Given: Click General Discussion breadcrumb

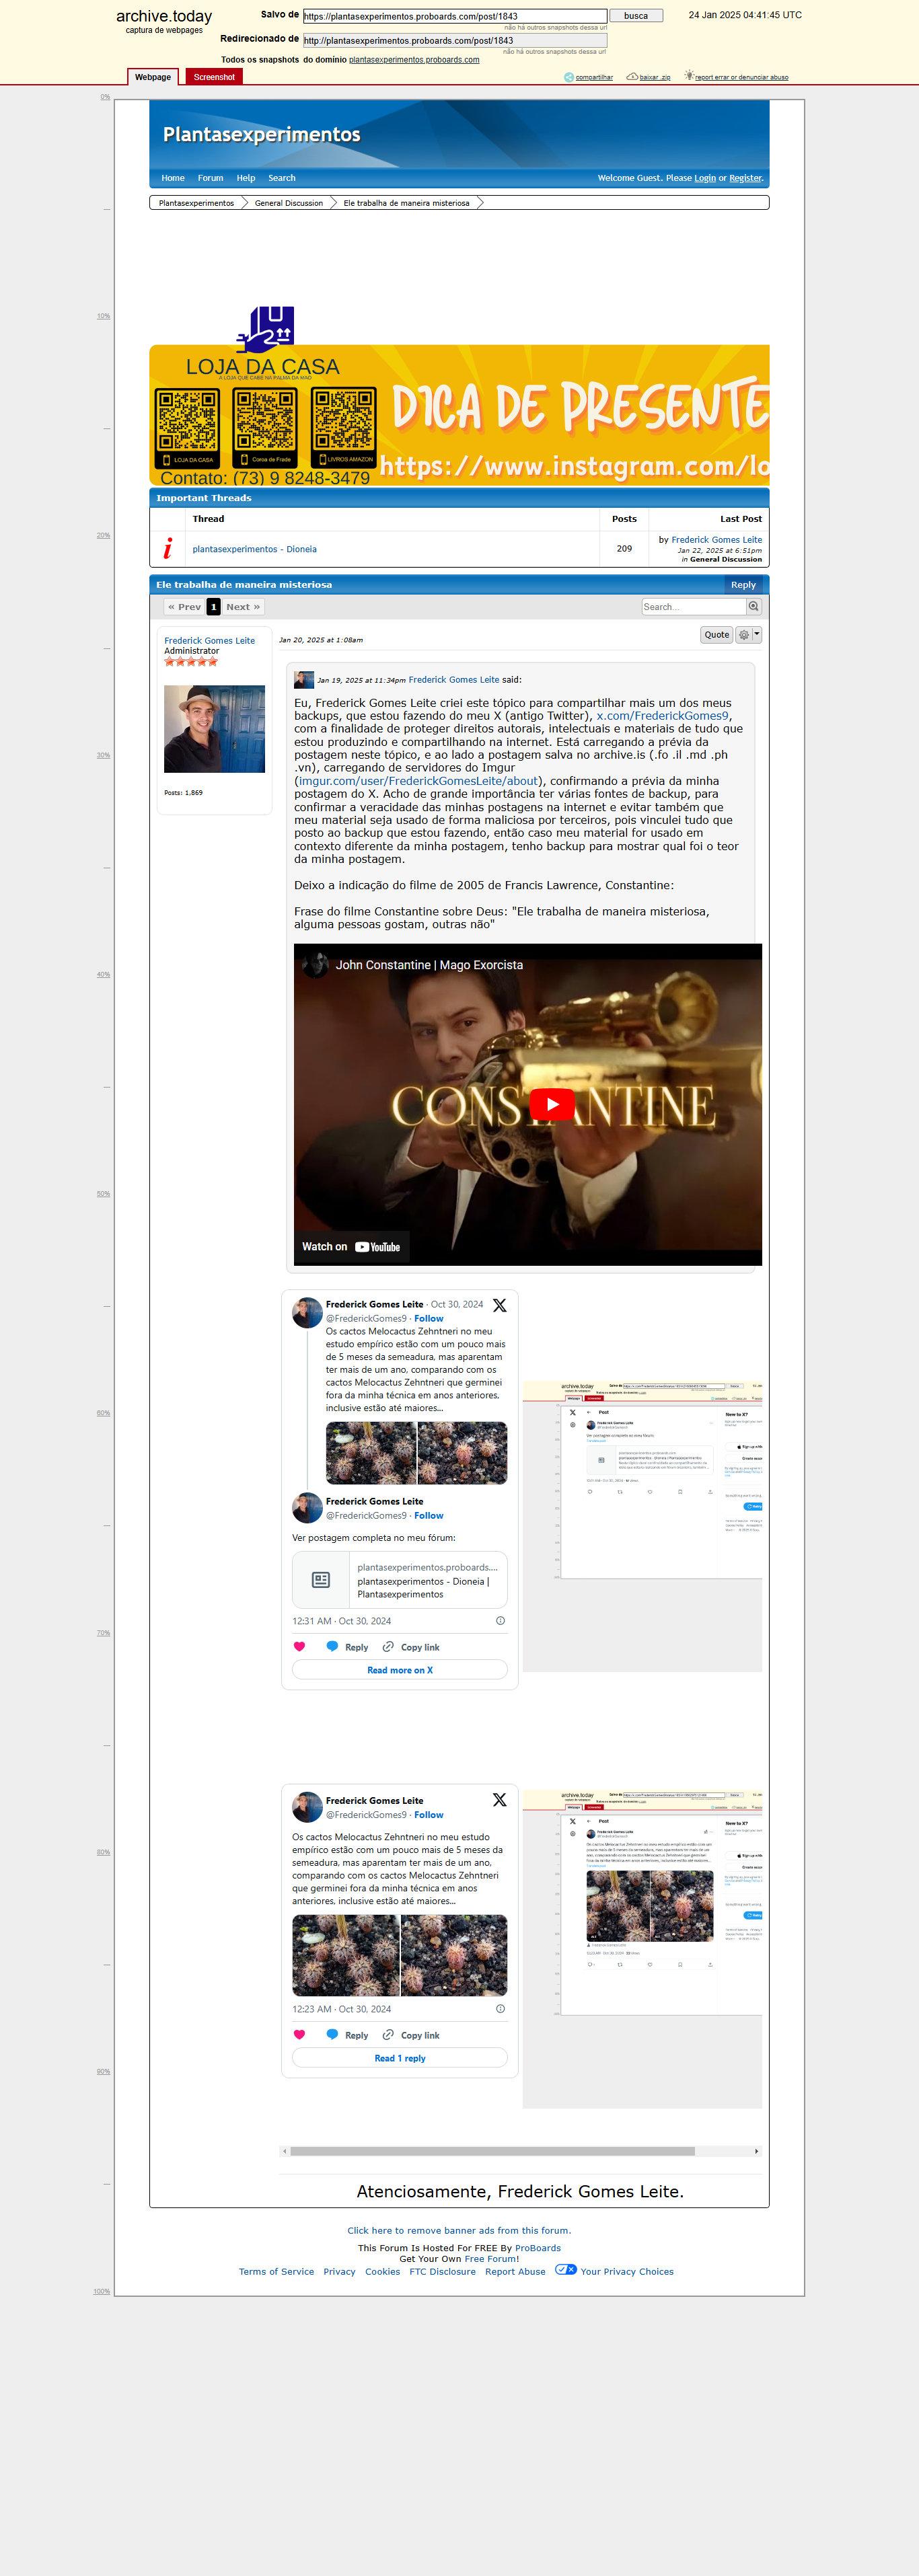Looking at the screenshot, I should [x=289, y=203].
